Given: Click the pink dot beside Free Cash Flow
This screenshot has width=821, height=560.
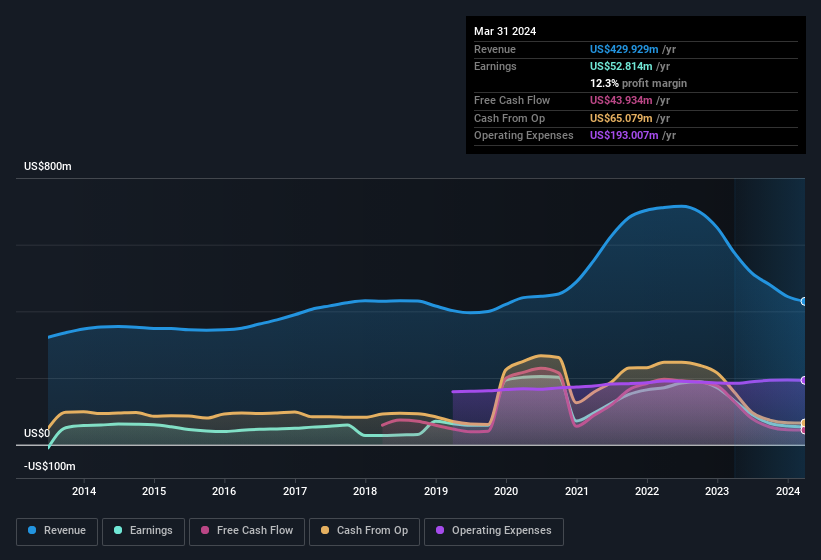Looking at the screenshot, I should (x=205, y=531).
